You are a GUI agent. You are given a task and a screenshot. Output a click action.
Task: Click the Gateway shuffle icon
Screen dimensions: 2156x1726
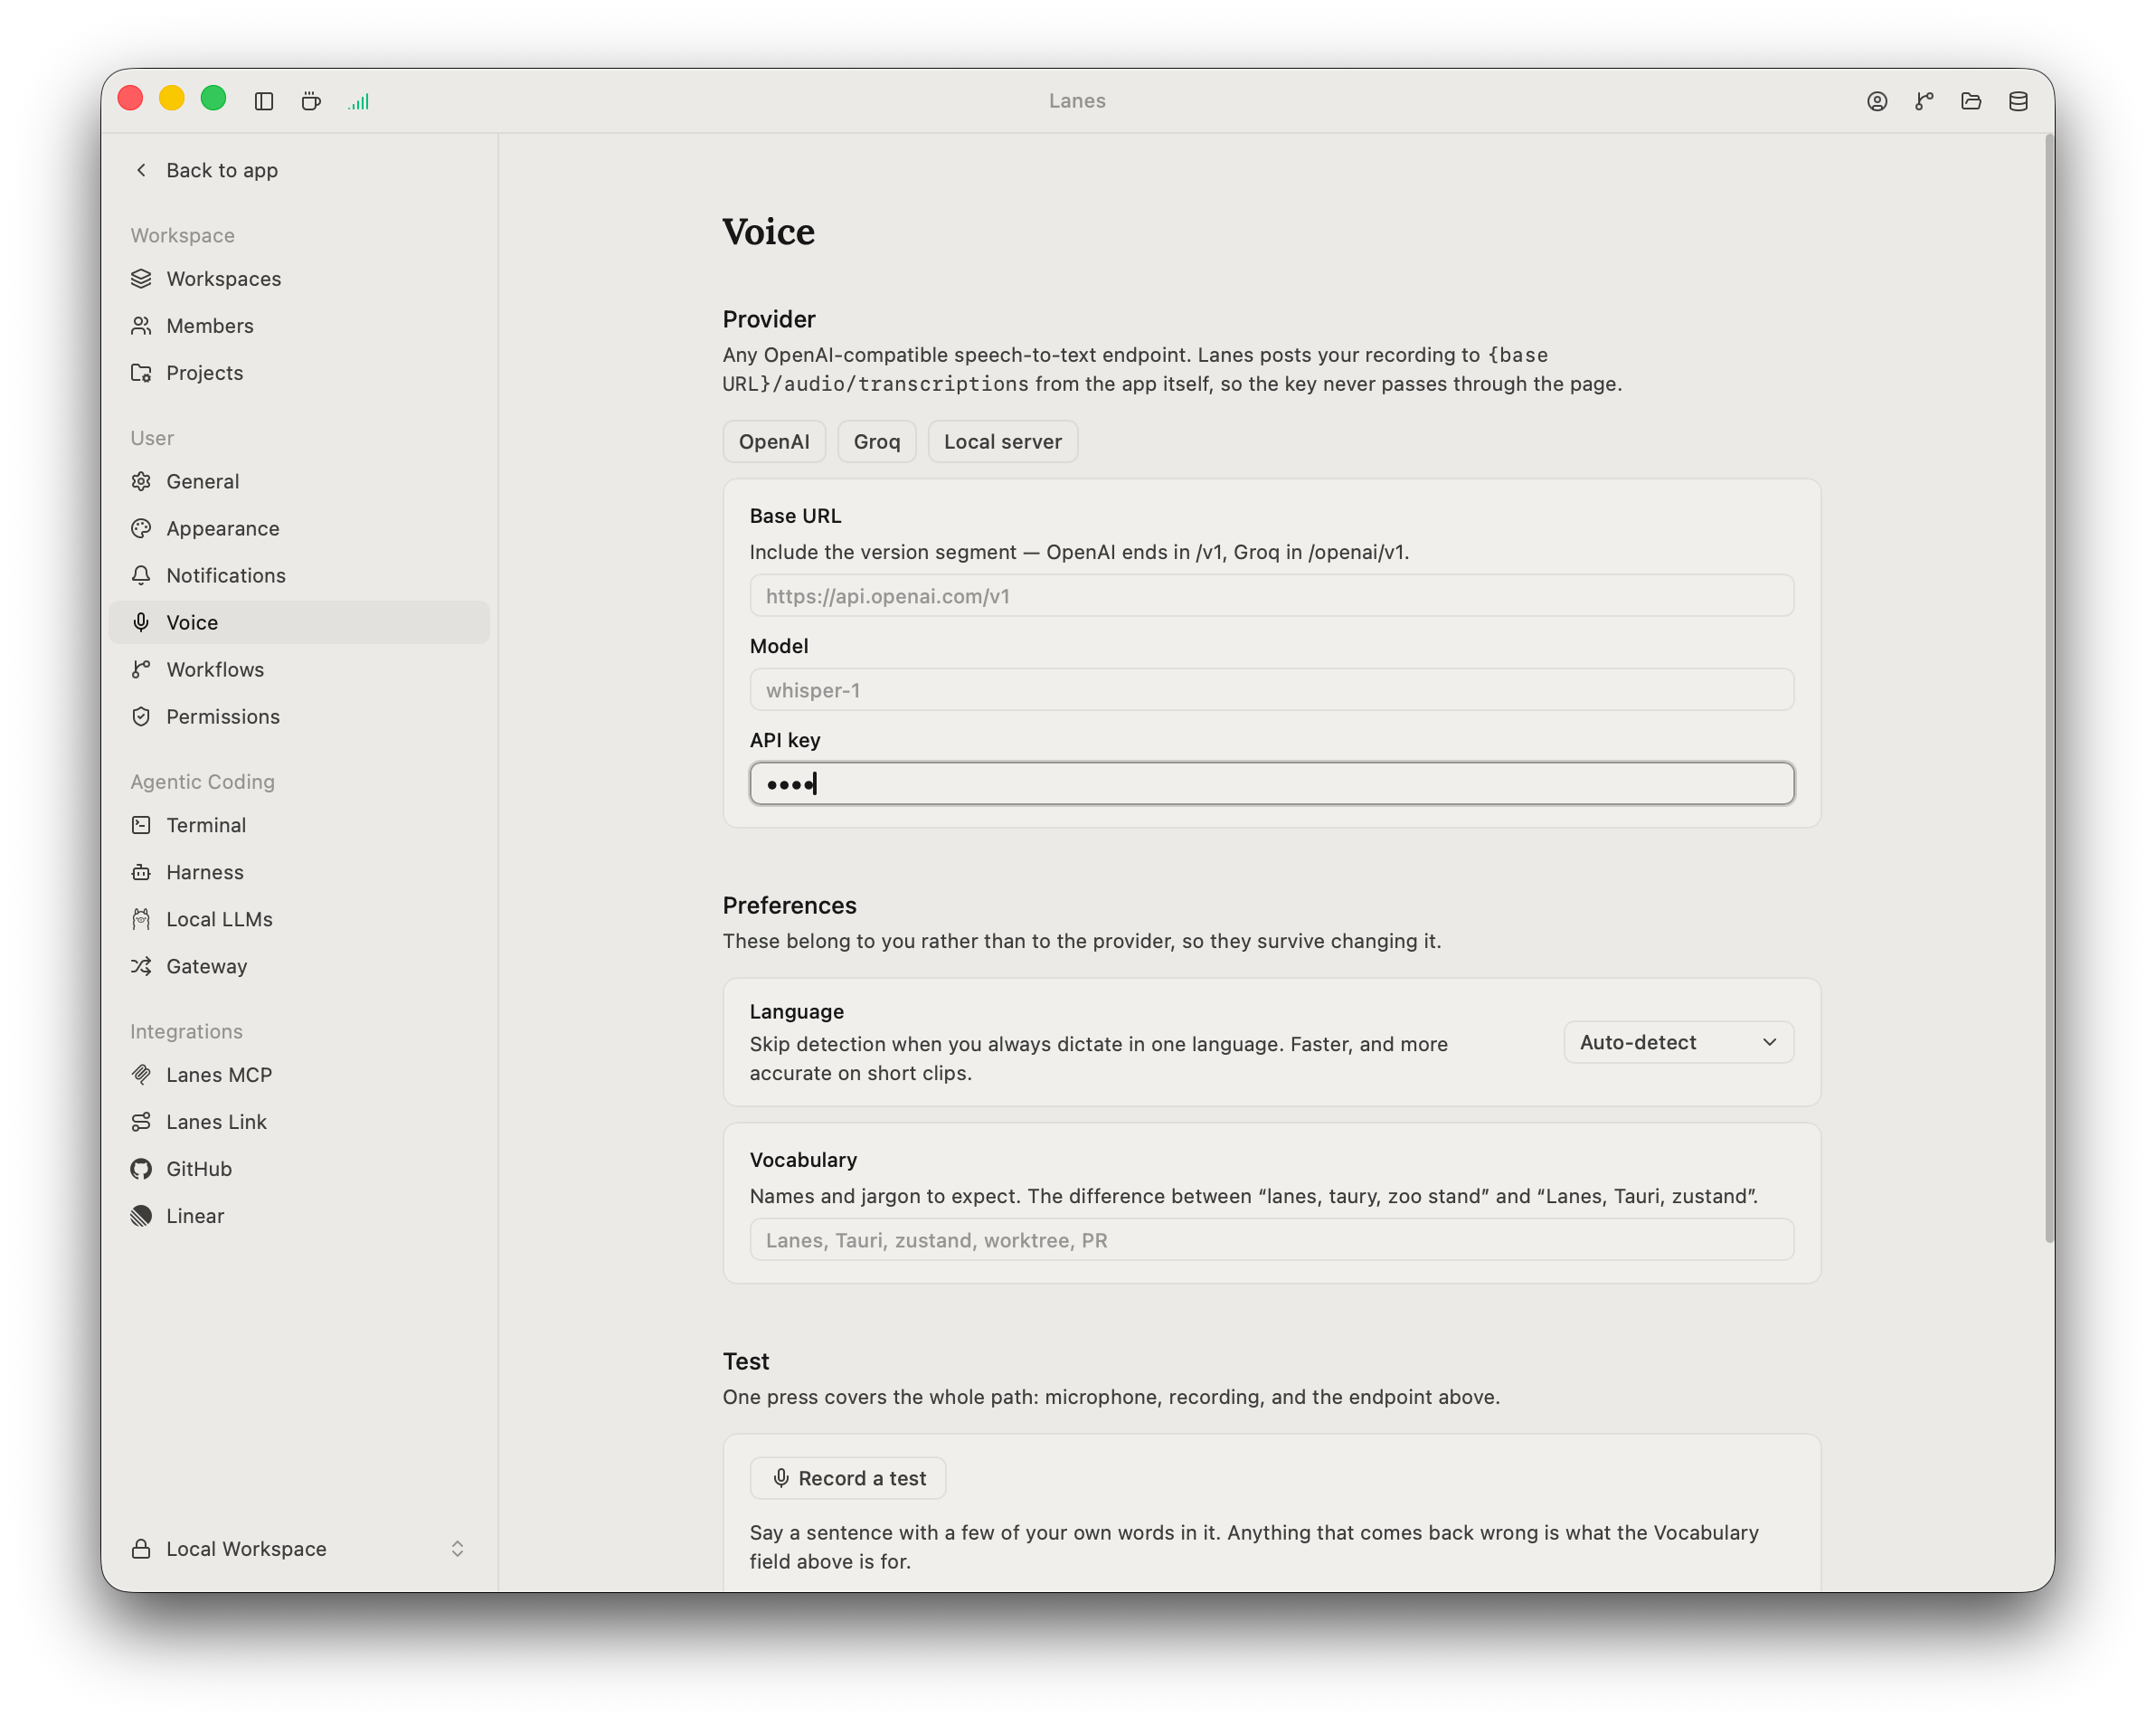point(141,966)
